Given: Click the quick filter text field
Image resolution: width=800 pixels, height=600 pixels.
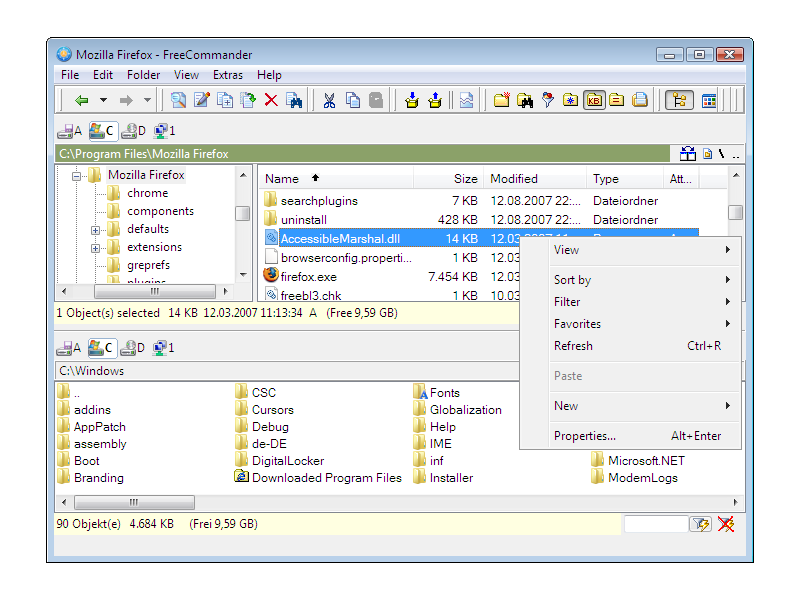Looking at the screenshot, I should point(654,524).
